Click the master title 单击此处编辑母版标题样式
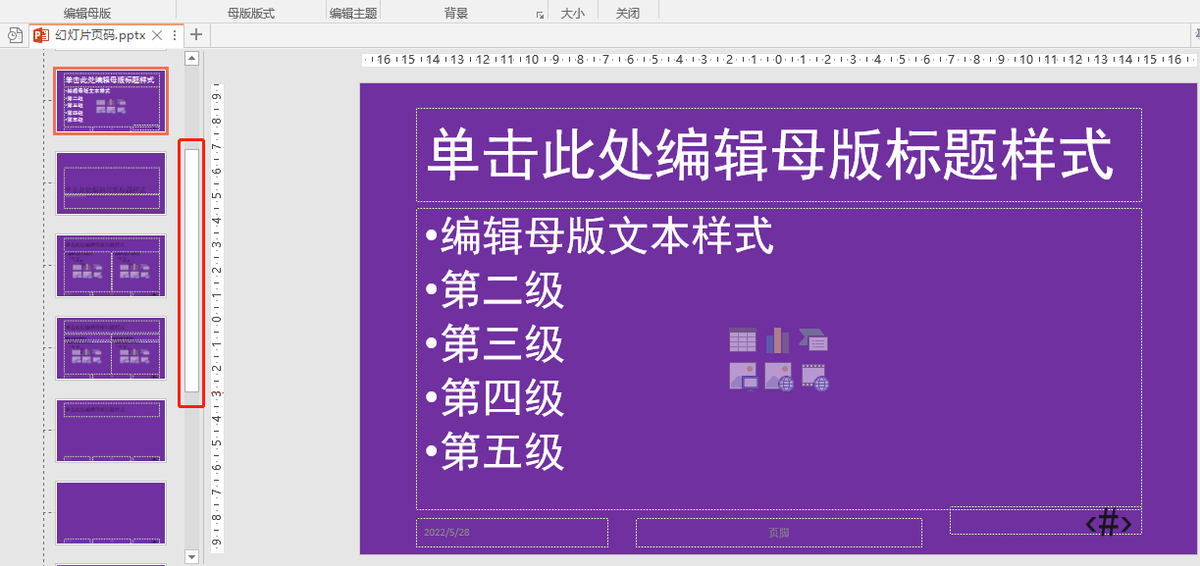 [x=770, y=156]
